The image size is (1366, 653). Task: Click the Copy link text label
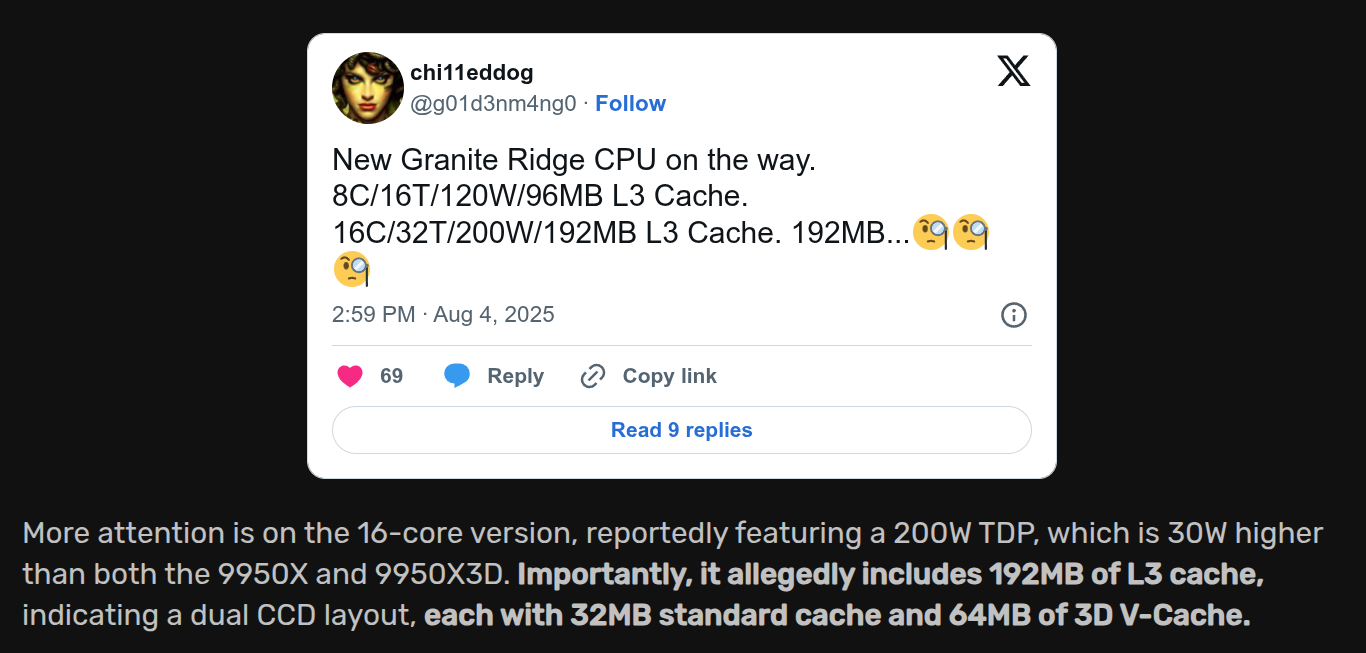tap(669, 376)
